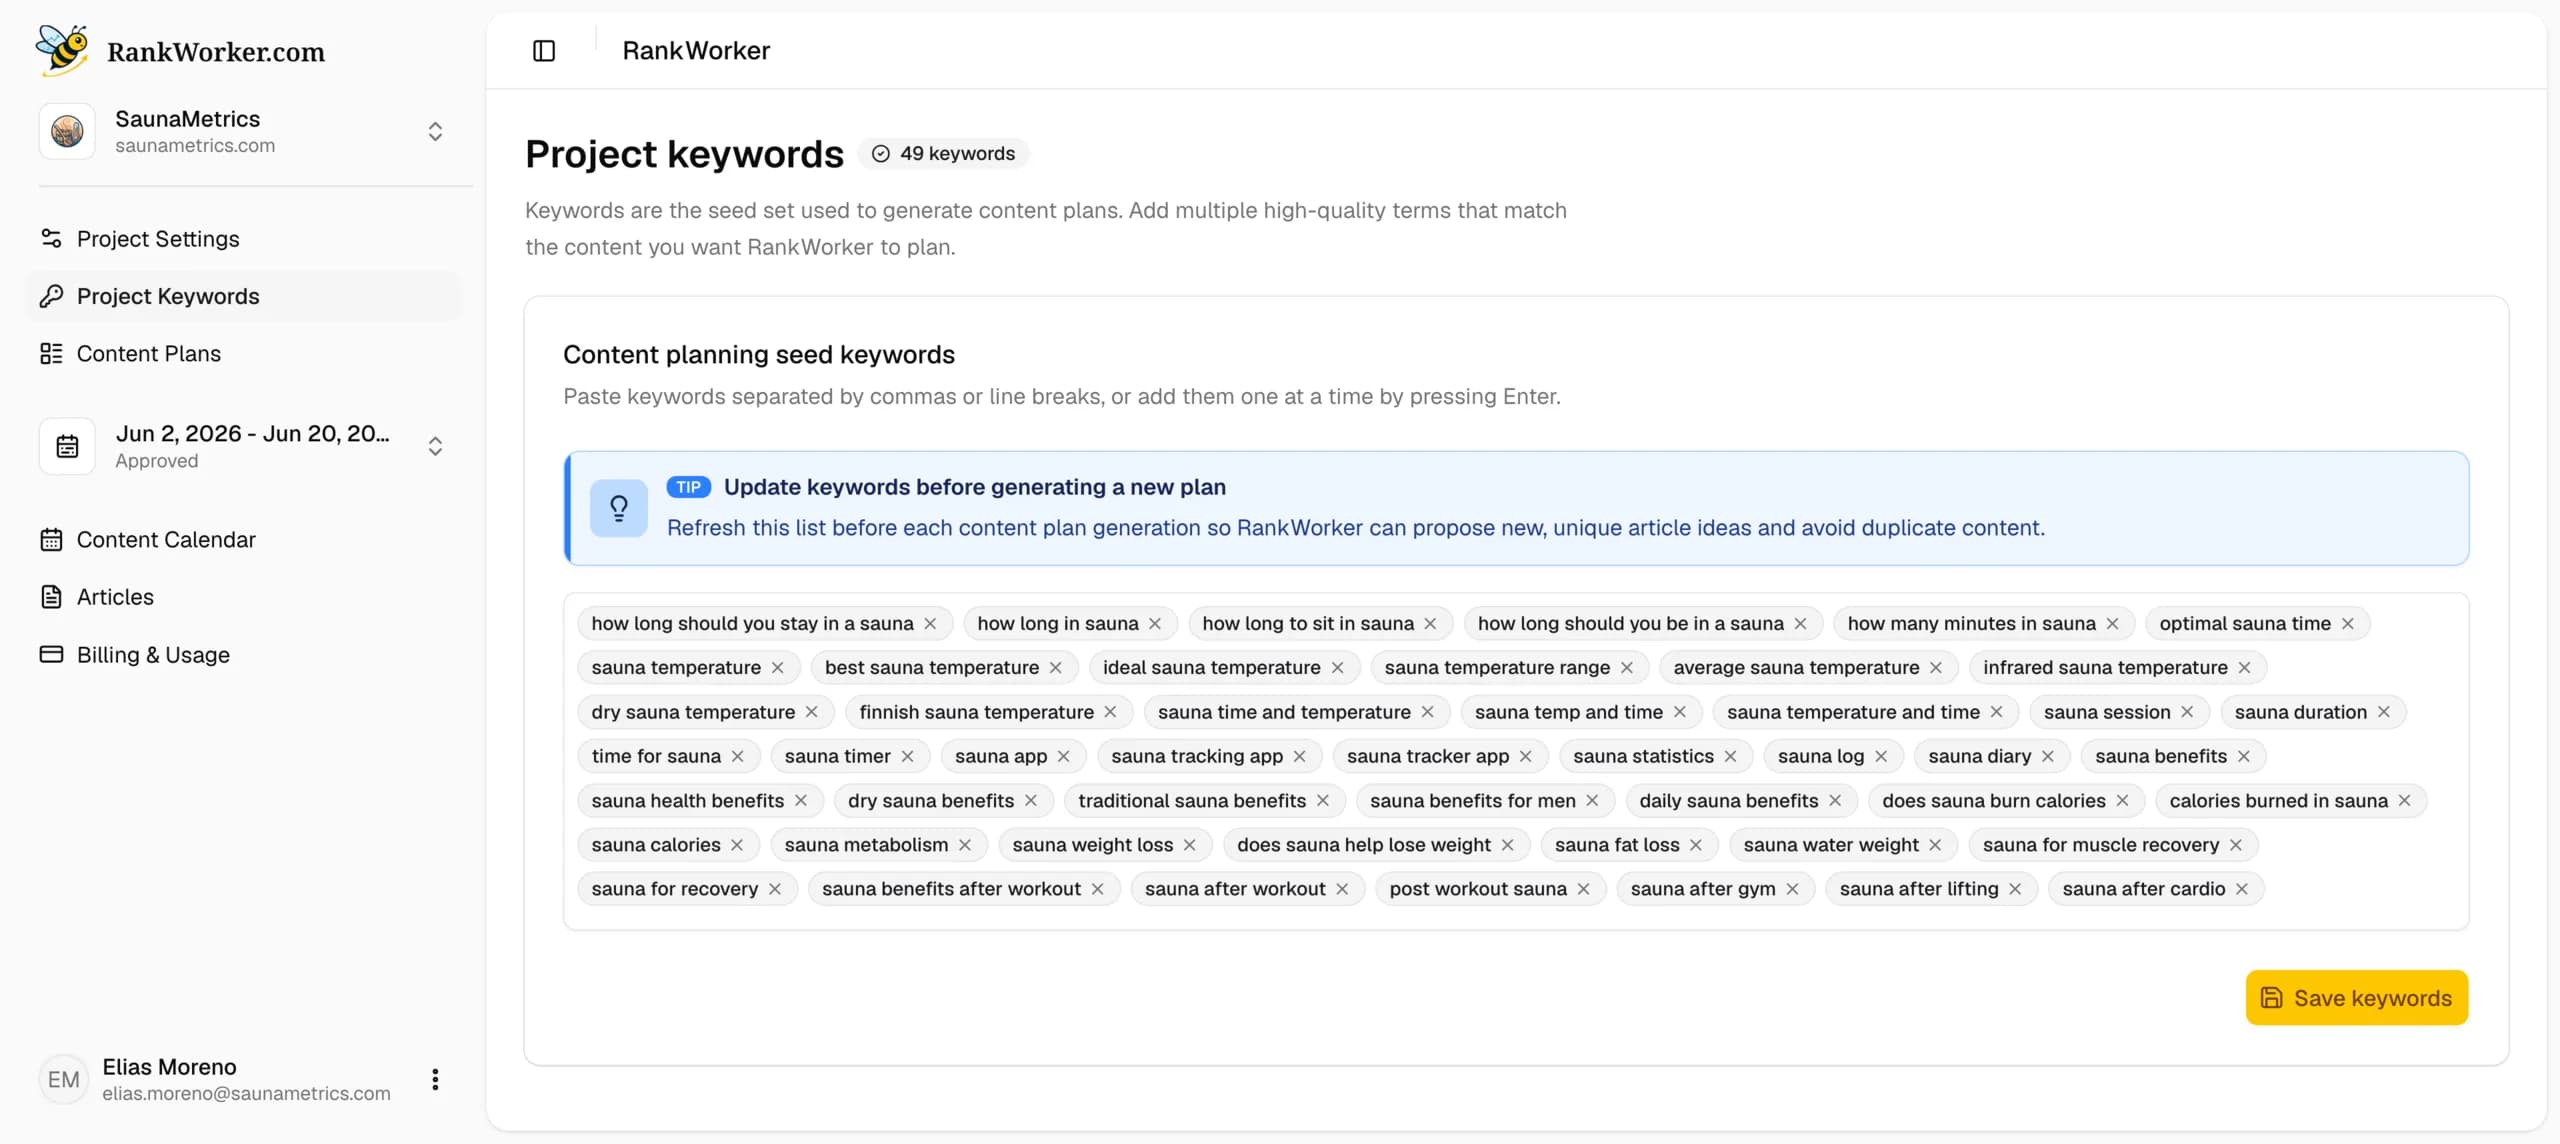
Task: Remove the 'sauna app' keyword
Action: click(1063, 757)
